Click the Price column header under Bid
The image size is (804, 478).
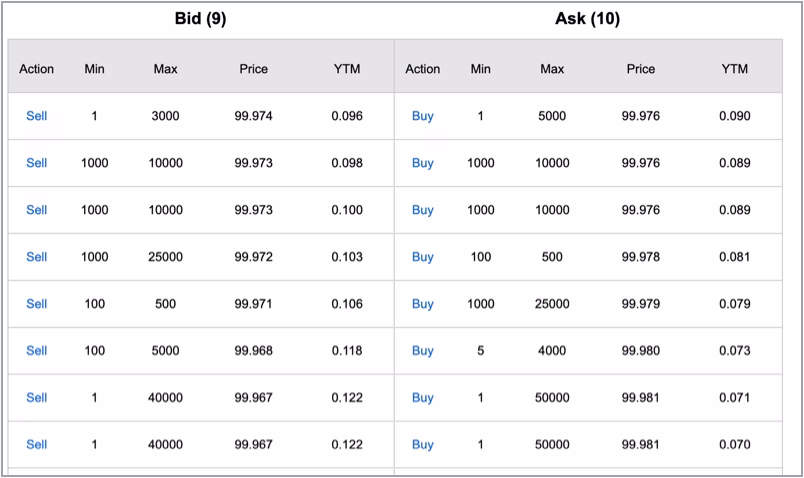point(253,69)
